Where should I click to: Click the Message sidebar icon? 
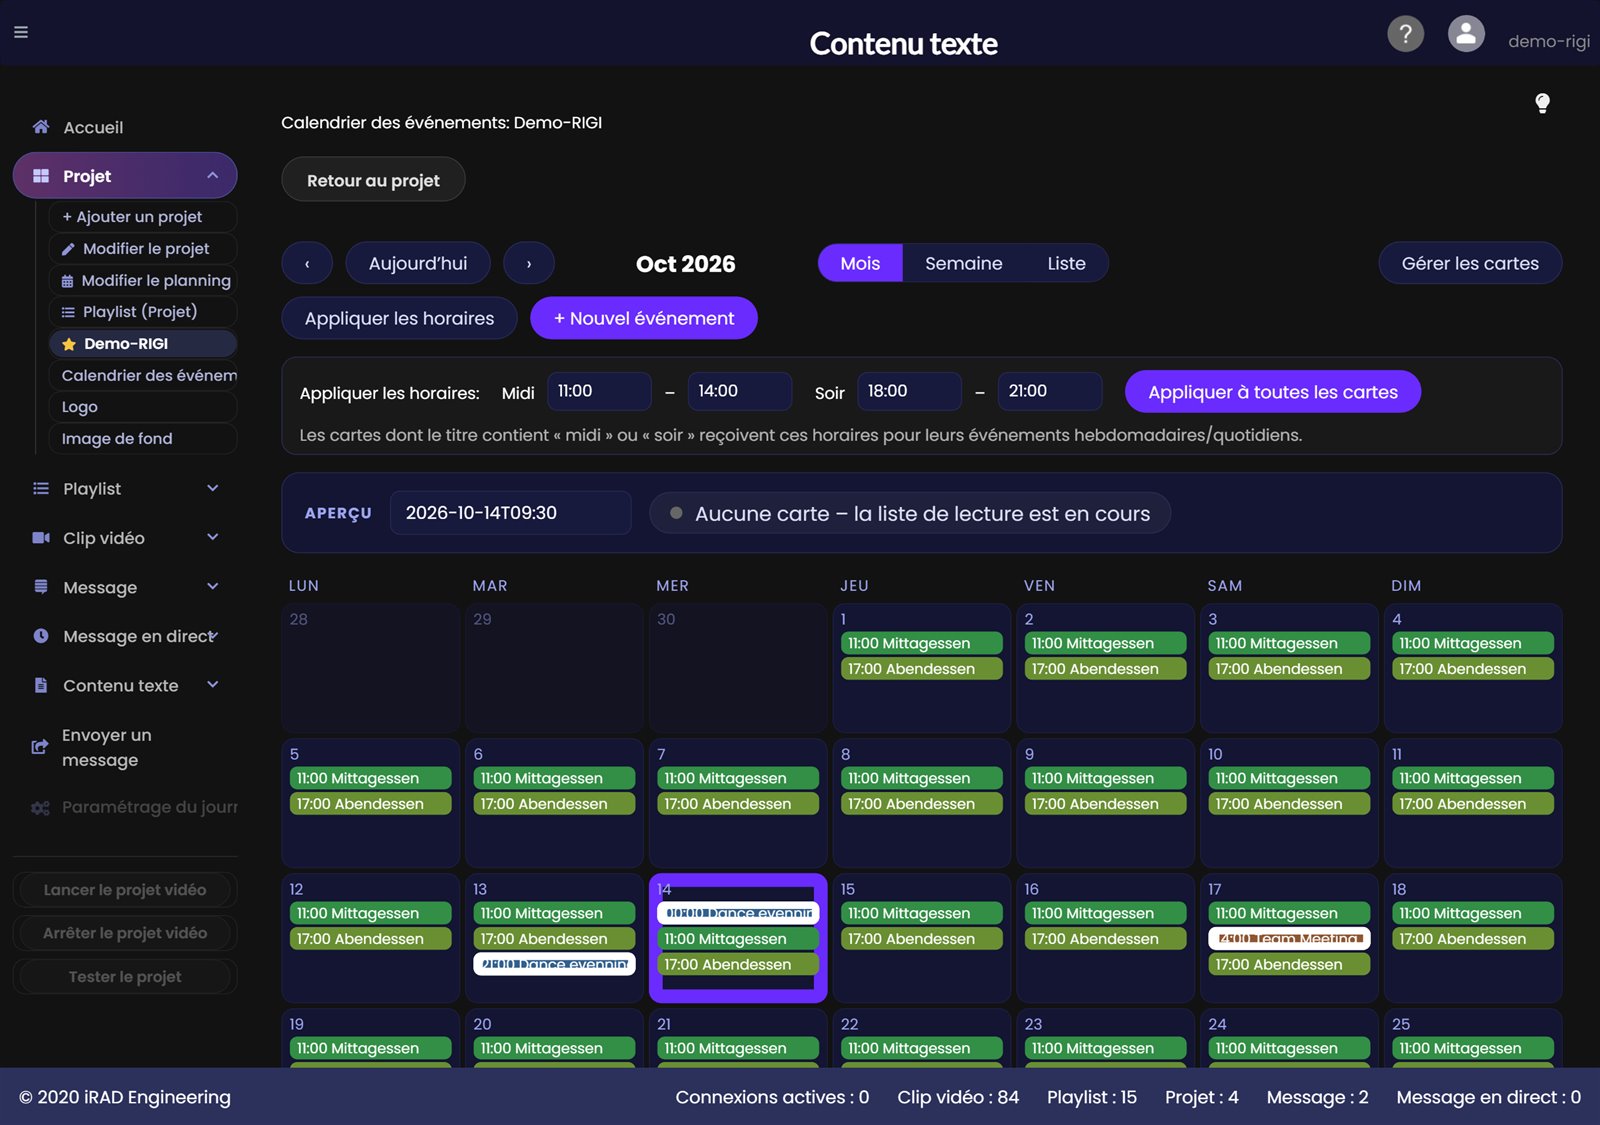(x=41, y=587)
